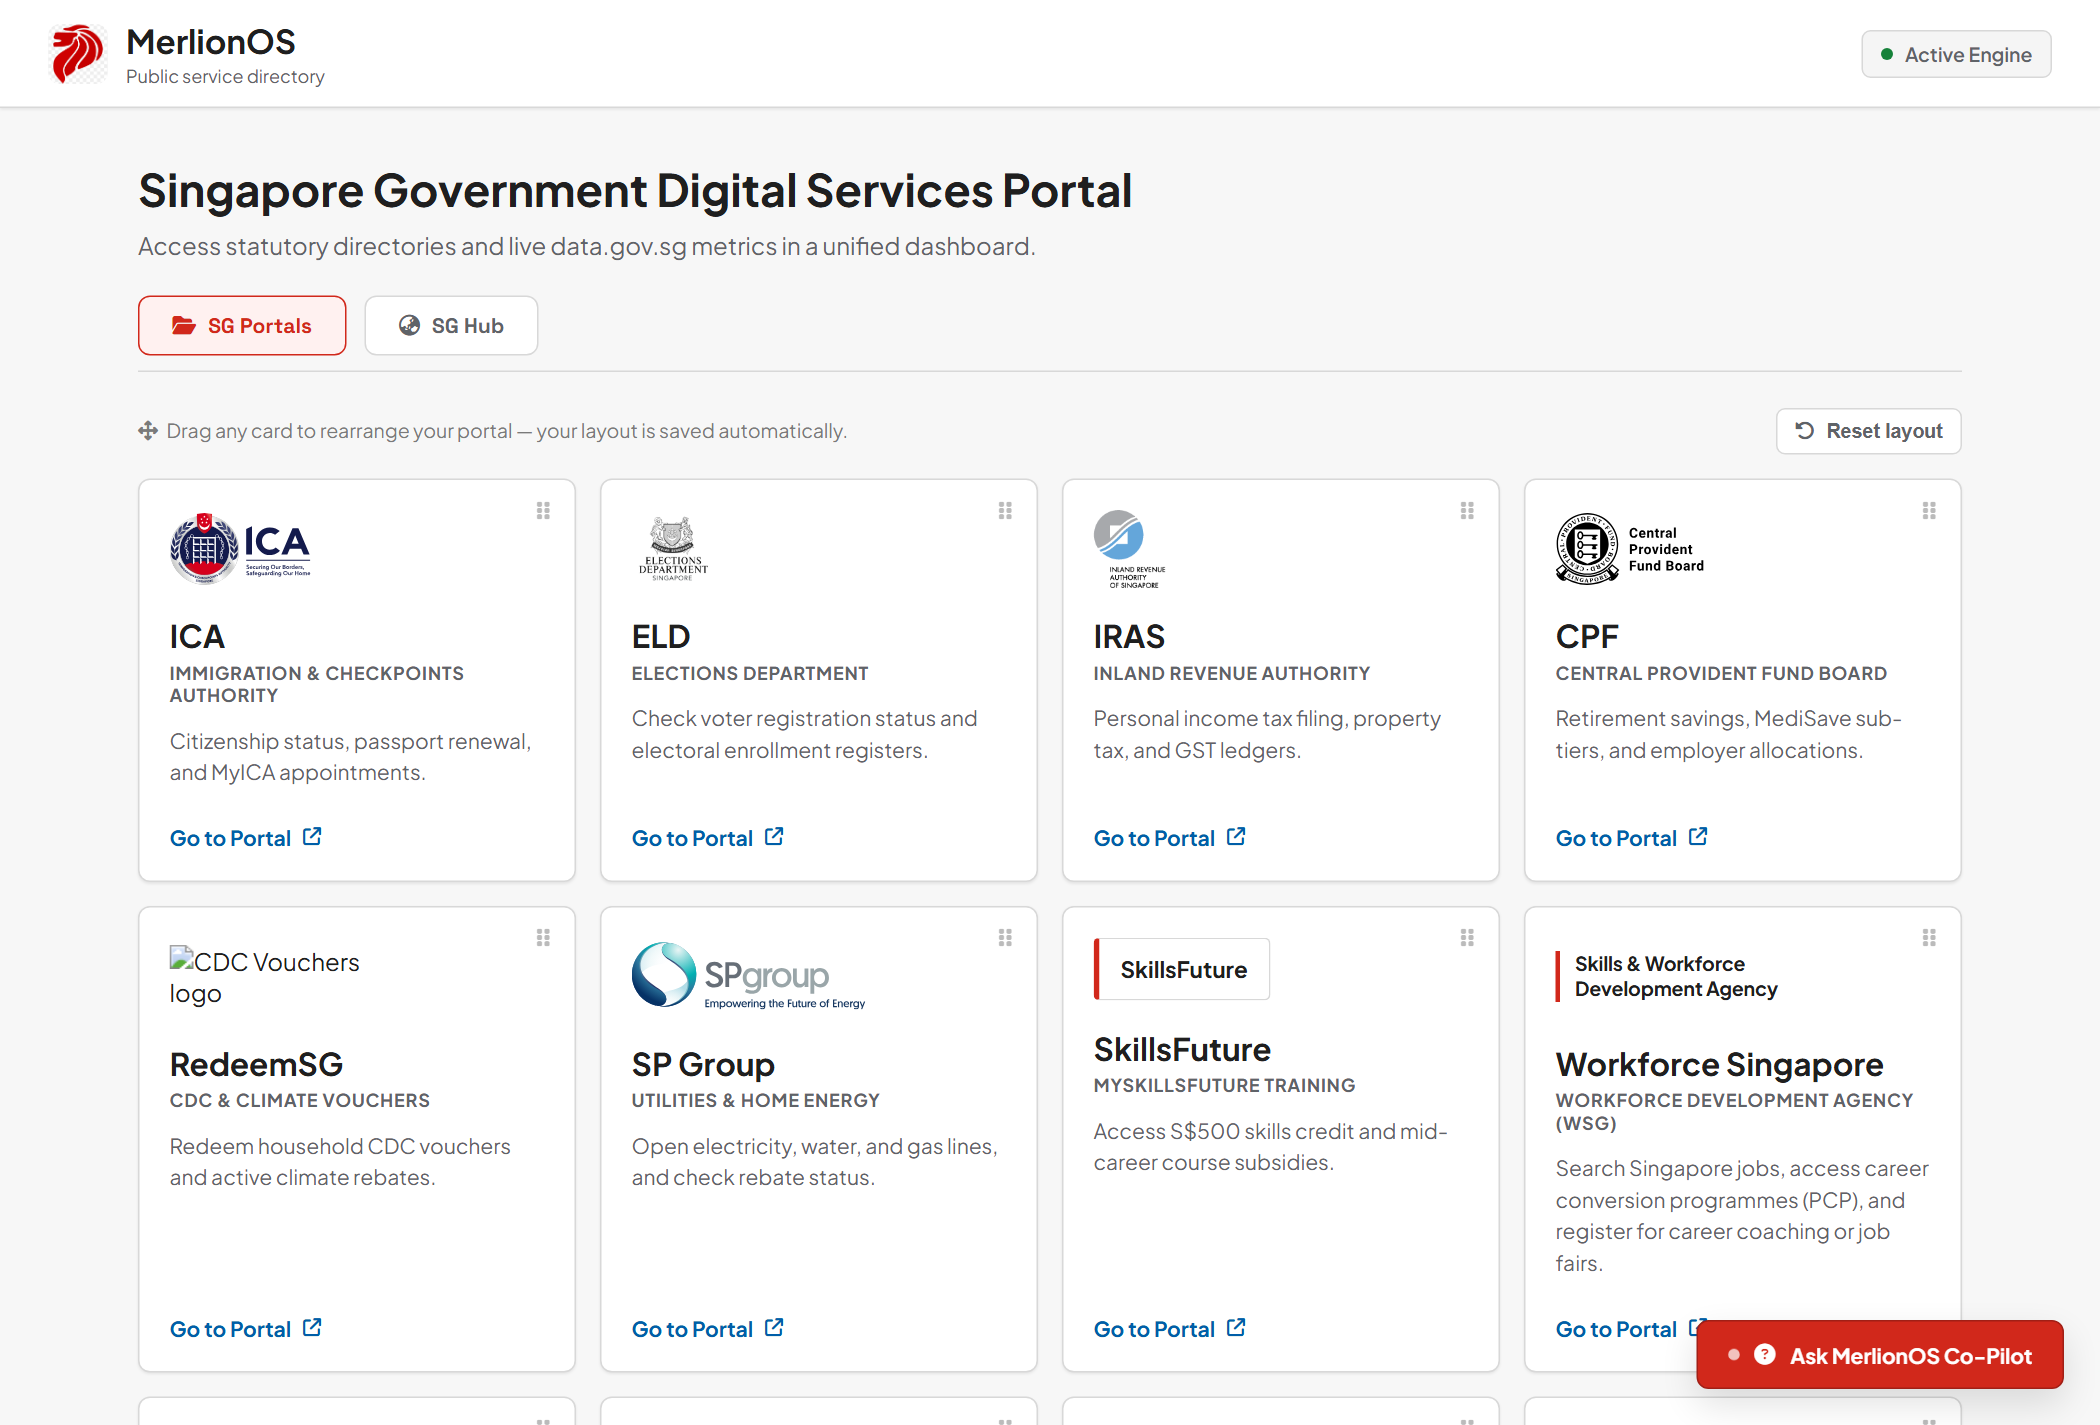Click the Singapore Government Digital Services Portal heading
Viewport: 2100px width, 1425px height.
tap(635, 191)
